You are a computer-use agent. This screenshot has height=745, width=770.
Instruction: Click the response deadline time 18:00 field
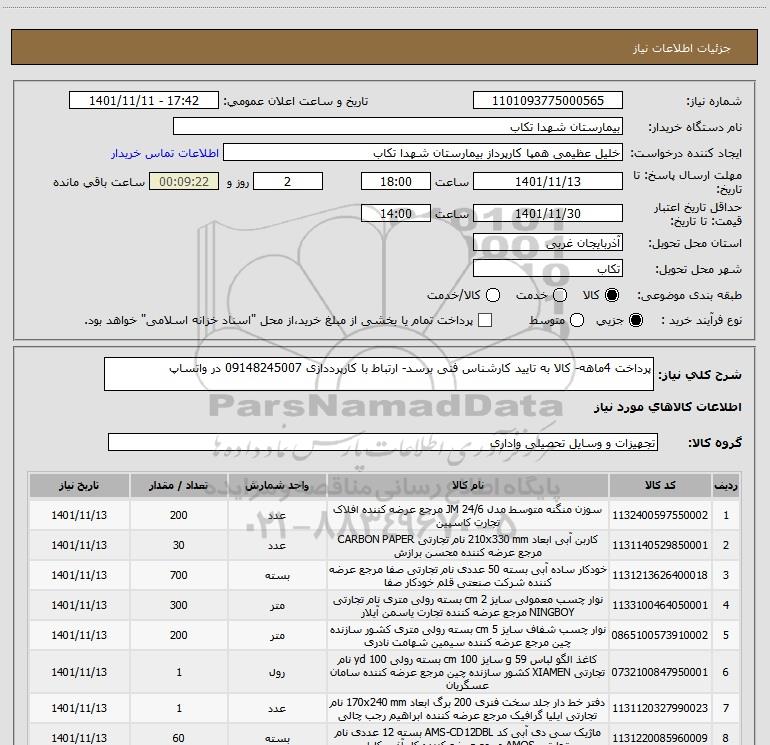coord(396,181)
